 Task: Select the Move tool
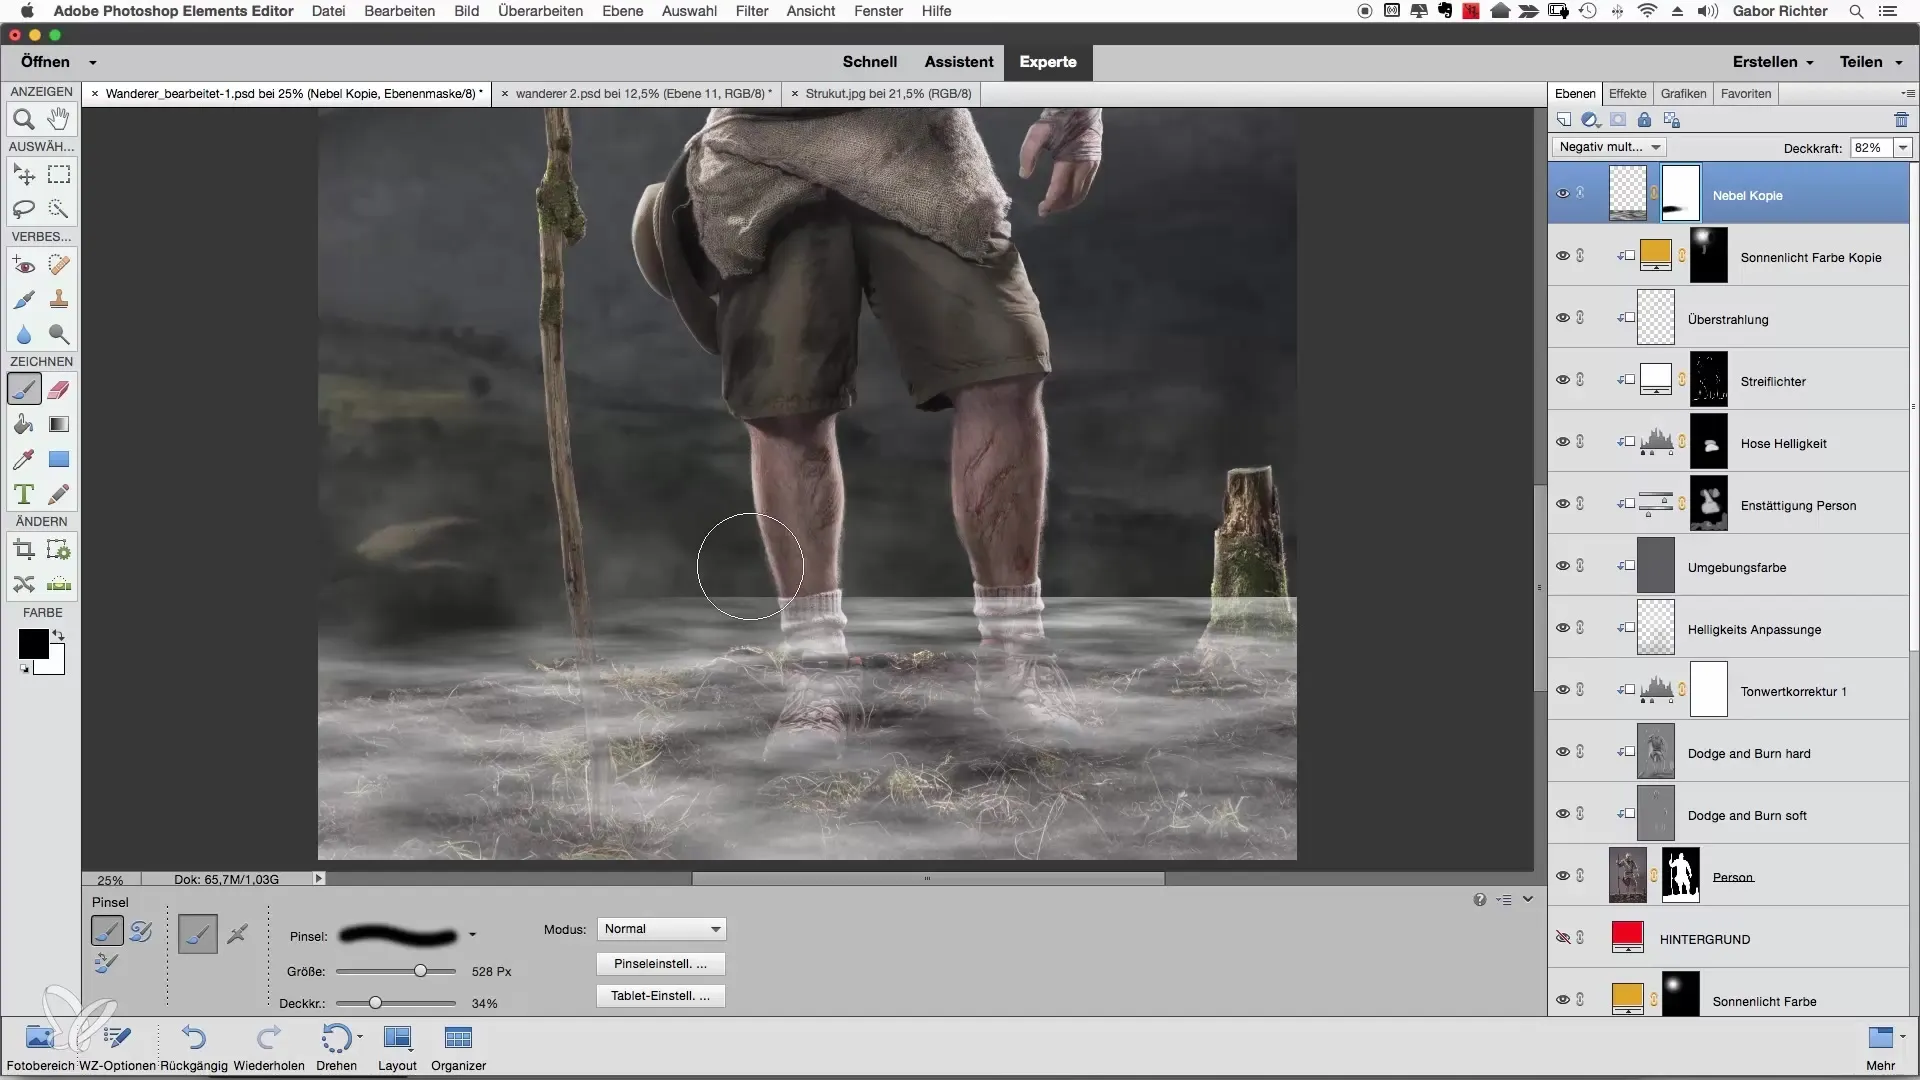[x=24, y=175]
